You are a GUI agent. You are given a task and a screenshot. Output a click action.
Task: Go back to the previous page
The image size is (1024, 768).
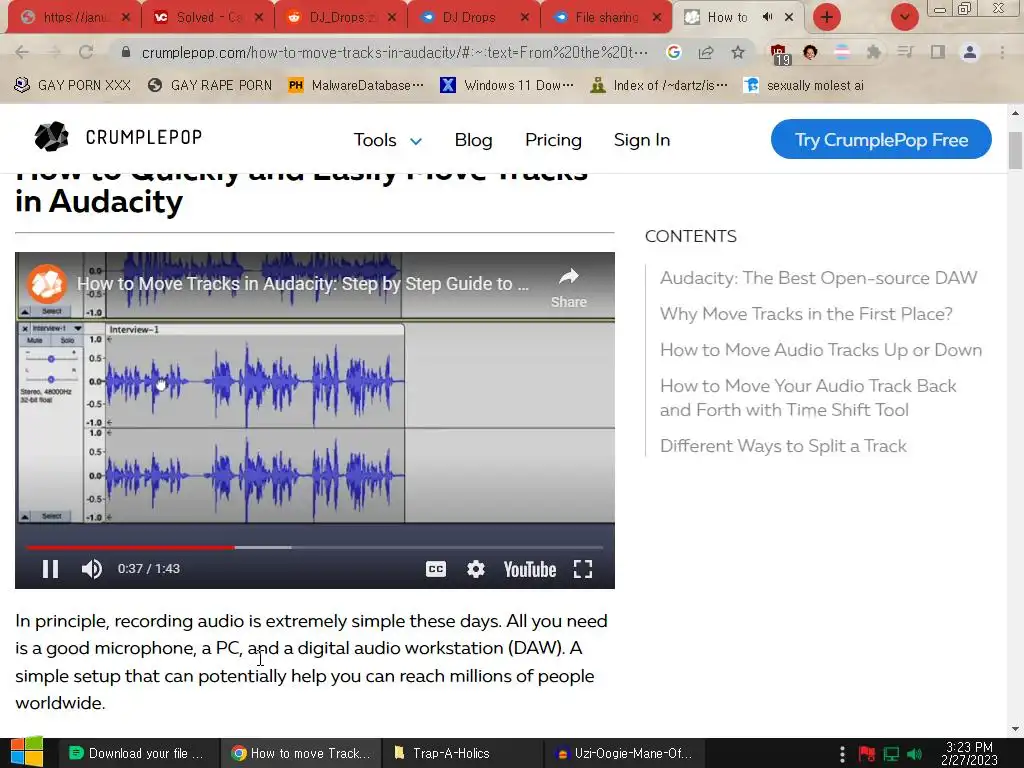coord(22,52)
